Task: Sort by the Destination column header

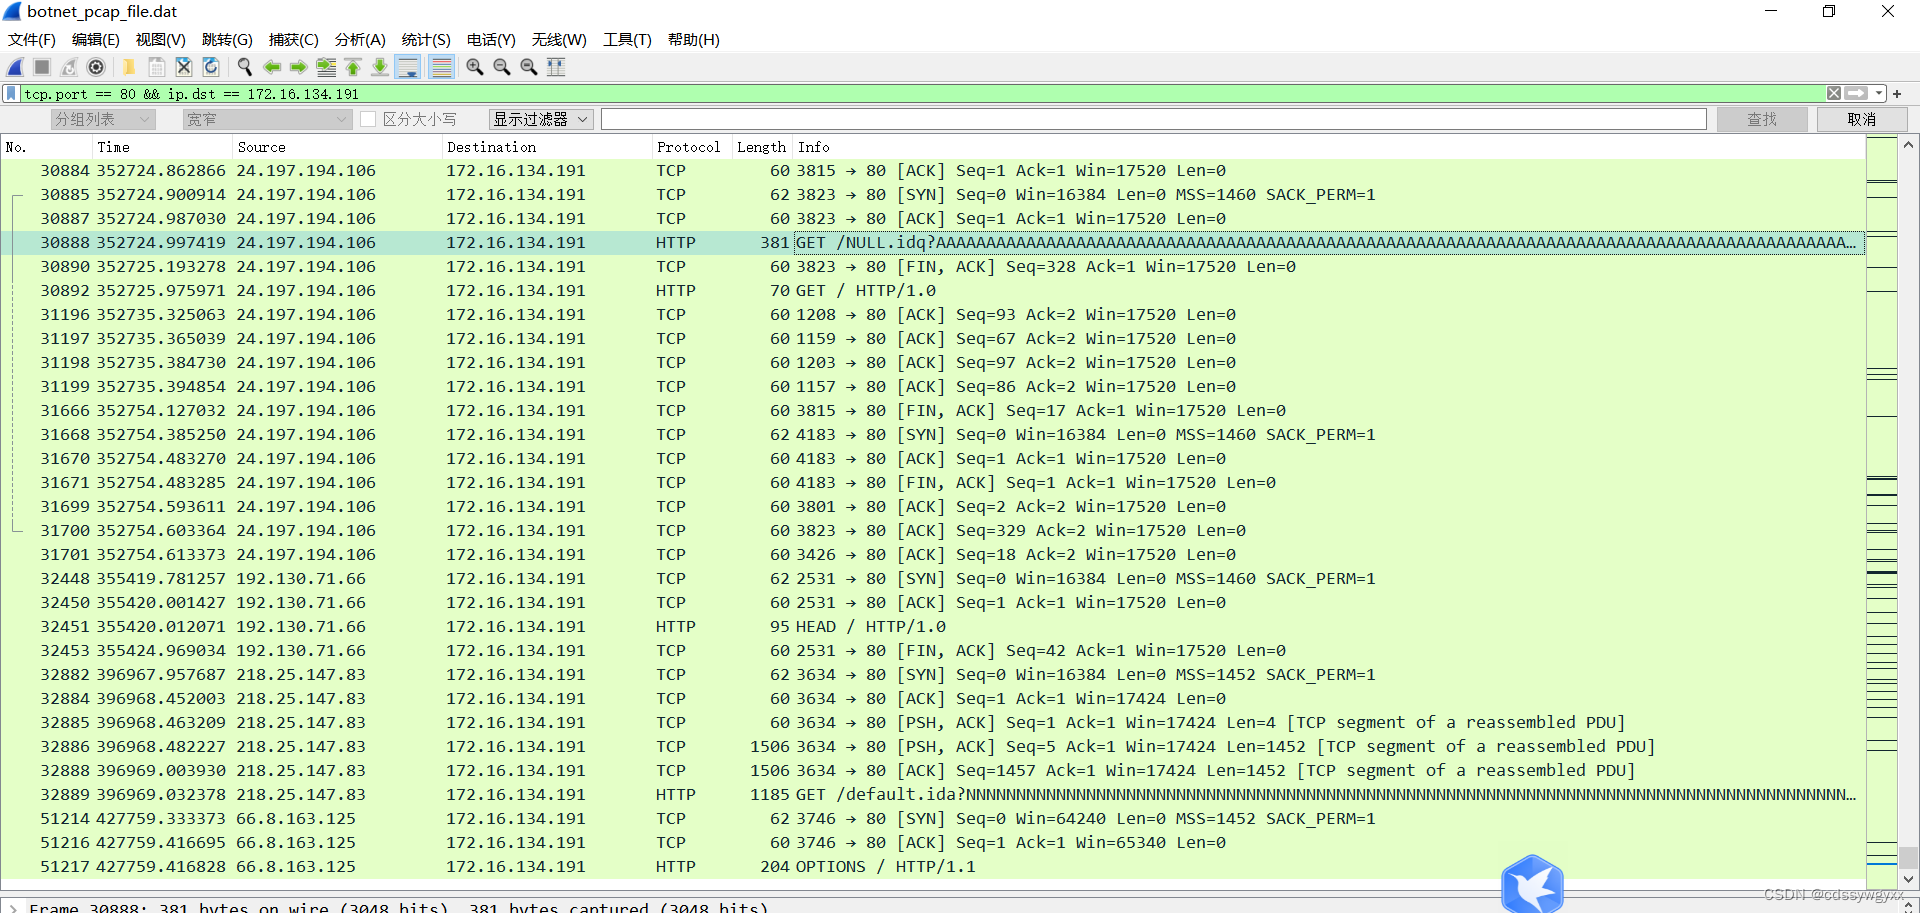Action: (x=547, y=147)
